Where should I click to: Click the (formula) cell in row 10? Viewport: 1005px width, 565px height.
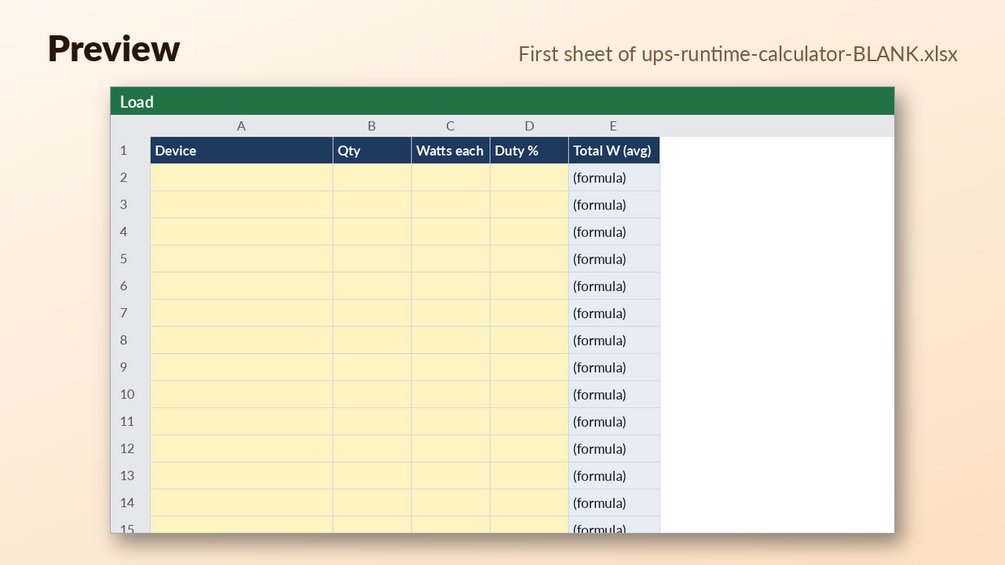[614, 395]
